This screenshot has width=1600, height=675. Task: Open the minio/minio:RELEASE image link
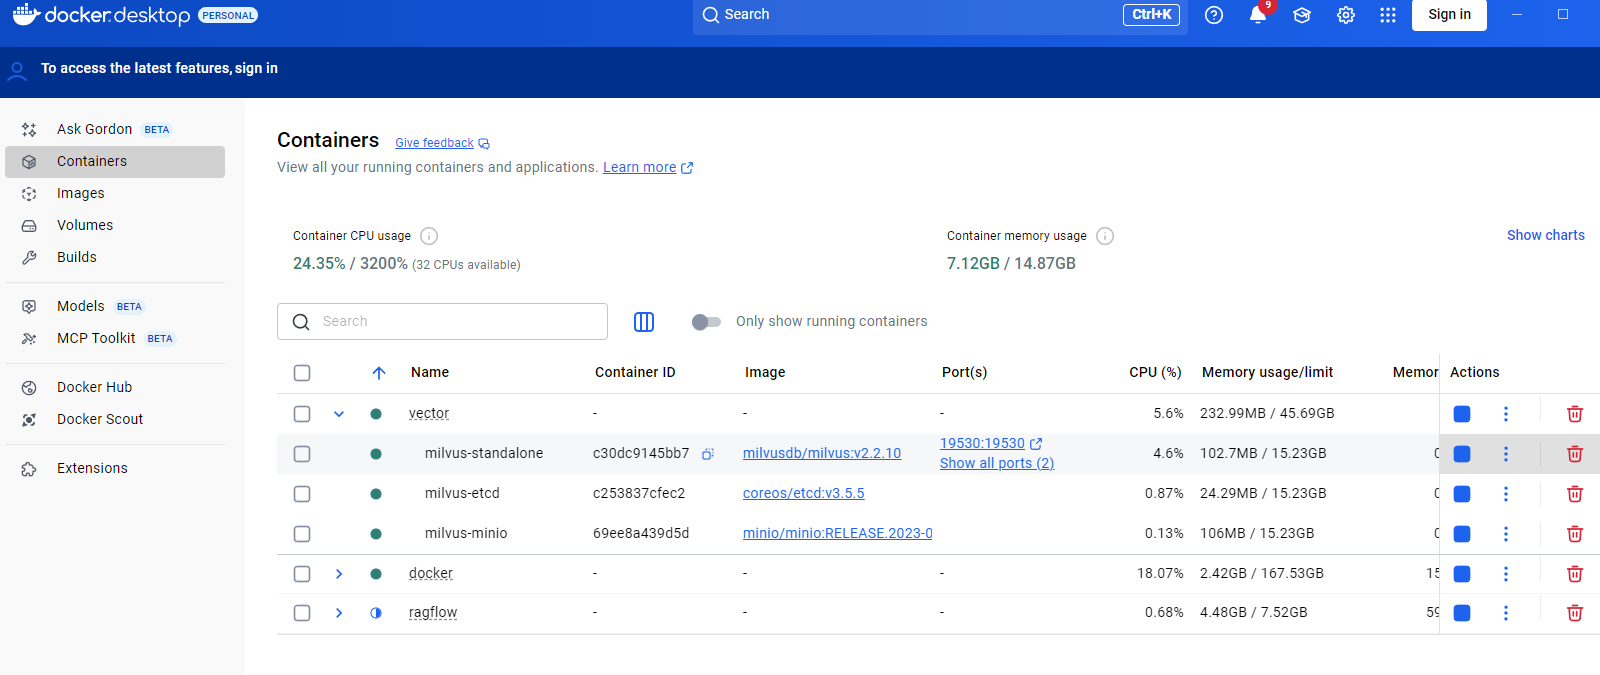(838, 534)
